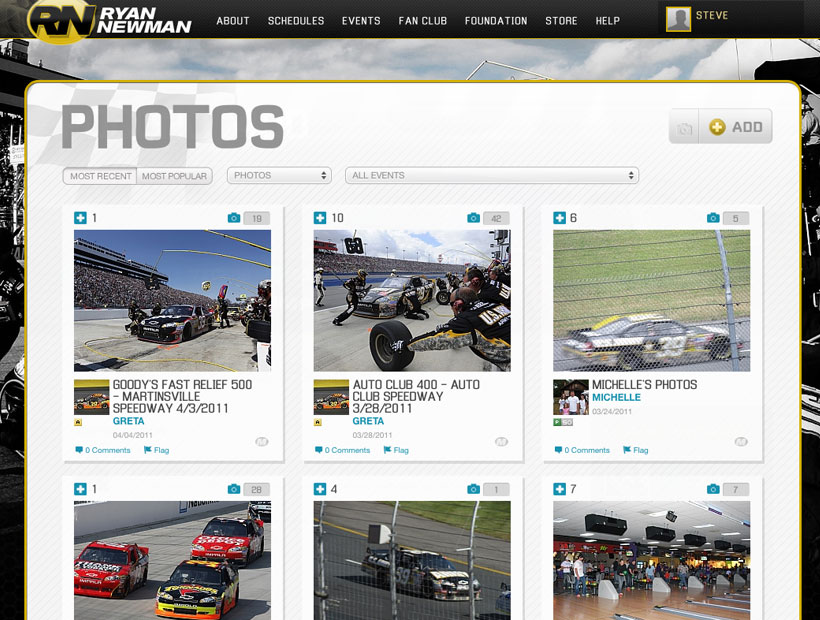Image resolution: width=820 pixels, height=620 pixels.
Task: Open the Auto Club pit crew photo
Action: (x=412, y=301)
